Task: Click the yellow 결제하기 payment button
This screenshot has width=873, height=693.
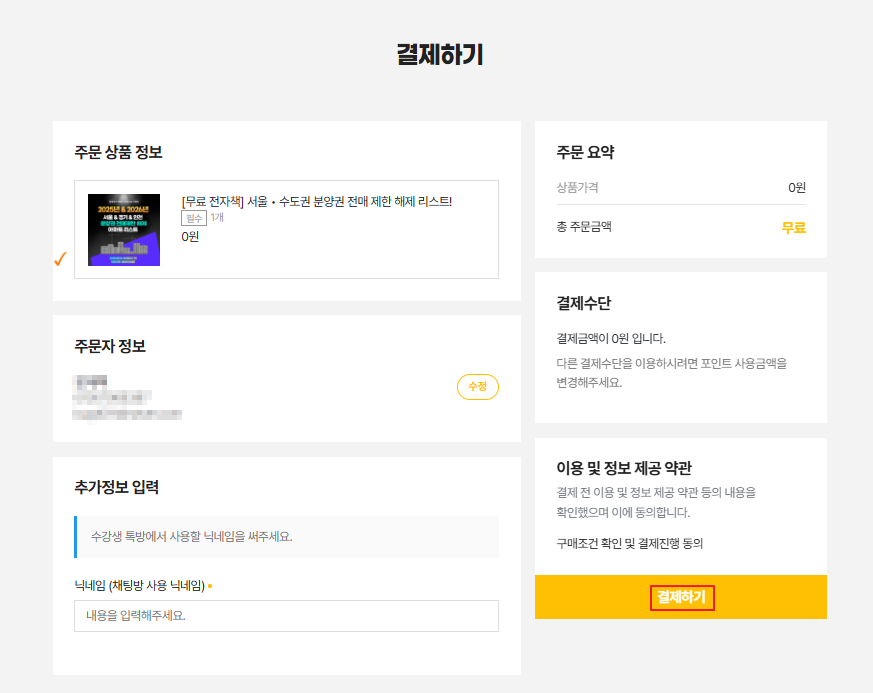Action: pyautogui.click(x=680, y=597)
